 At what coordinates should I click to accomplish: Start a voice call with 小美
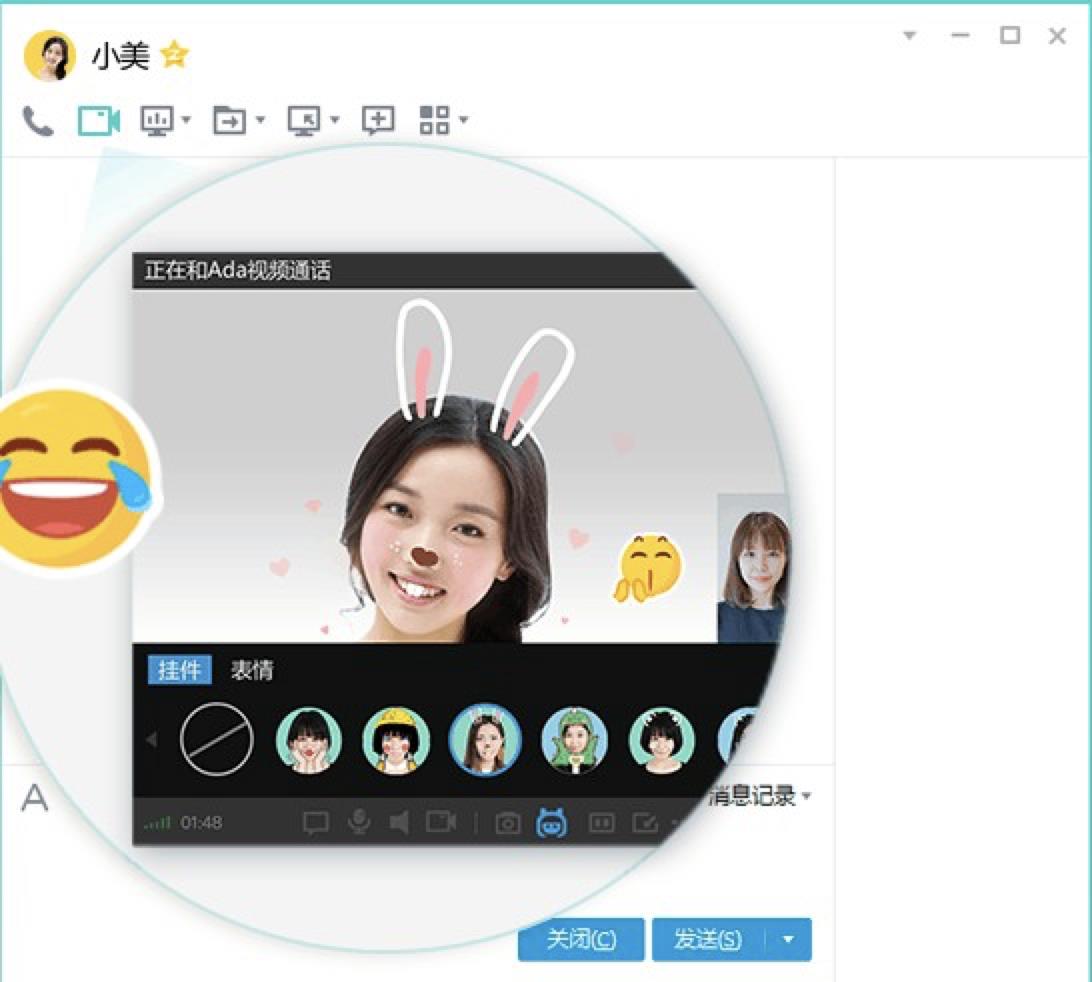[38, 120]
